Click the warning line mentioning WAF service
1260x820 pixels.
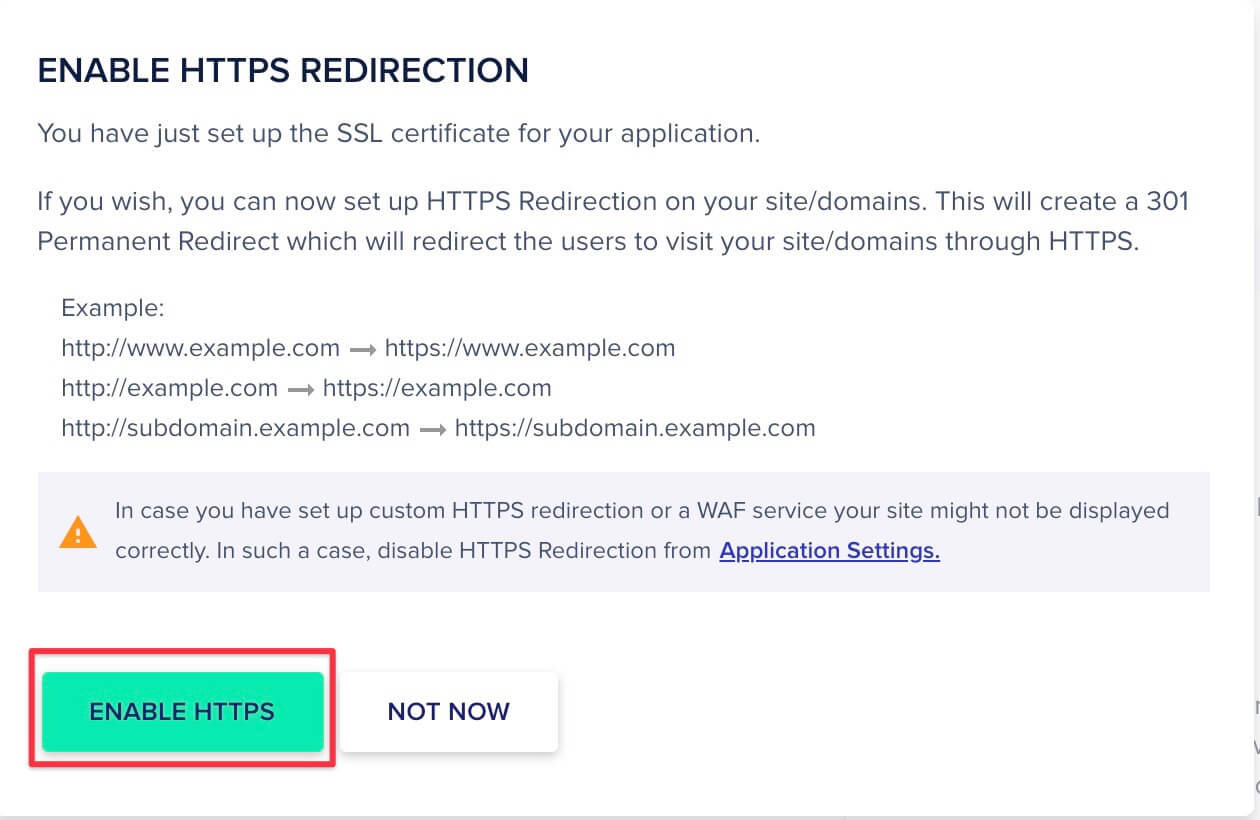tap(642, 510)
